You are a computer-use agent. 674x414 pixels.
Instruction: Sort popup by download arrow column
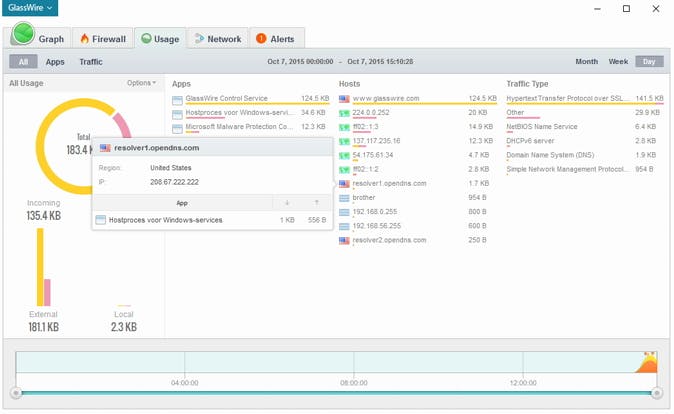coord(287,203)
